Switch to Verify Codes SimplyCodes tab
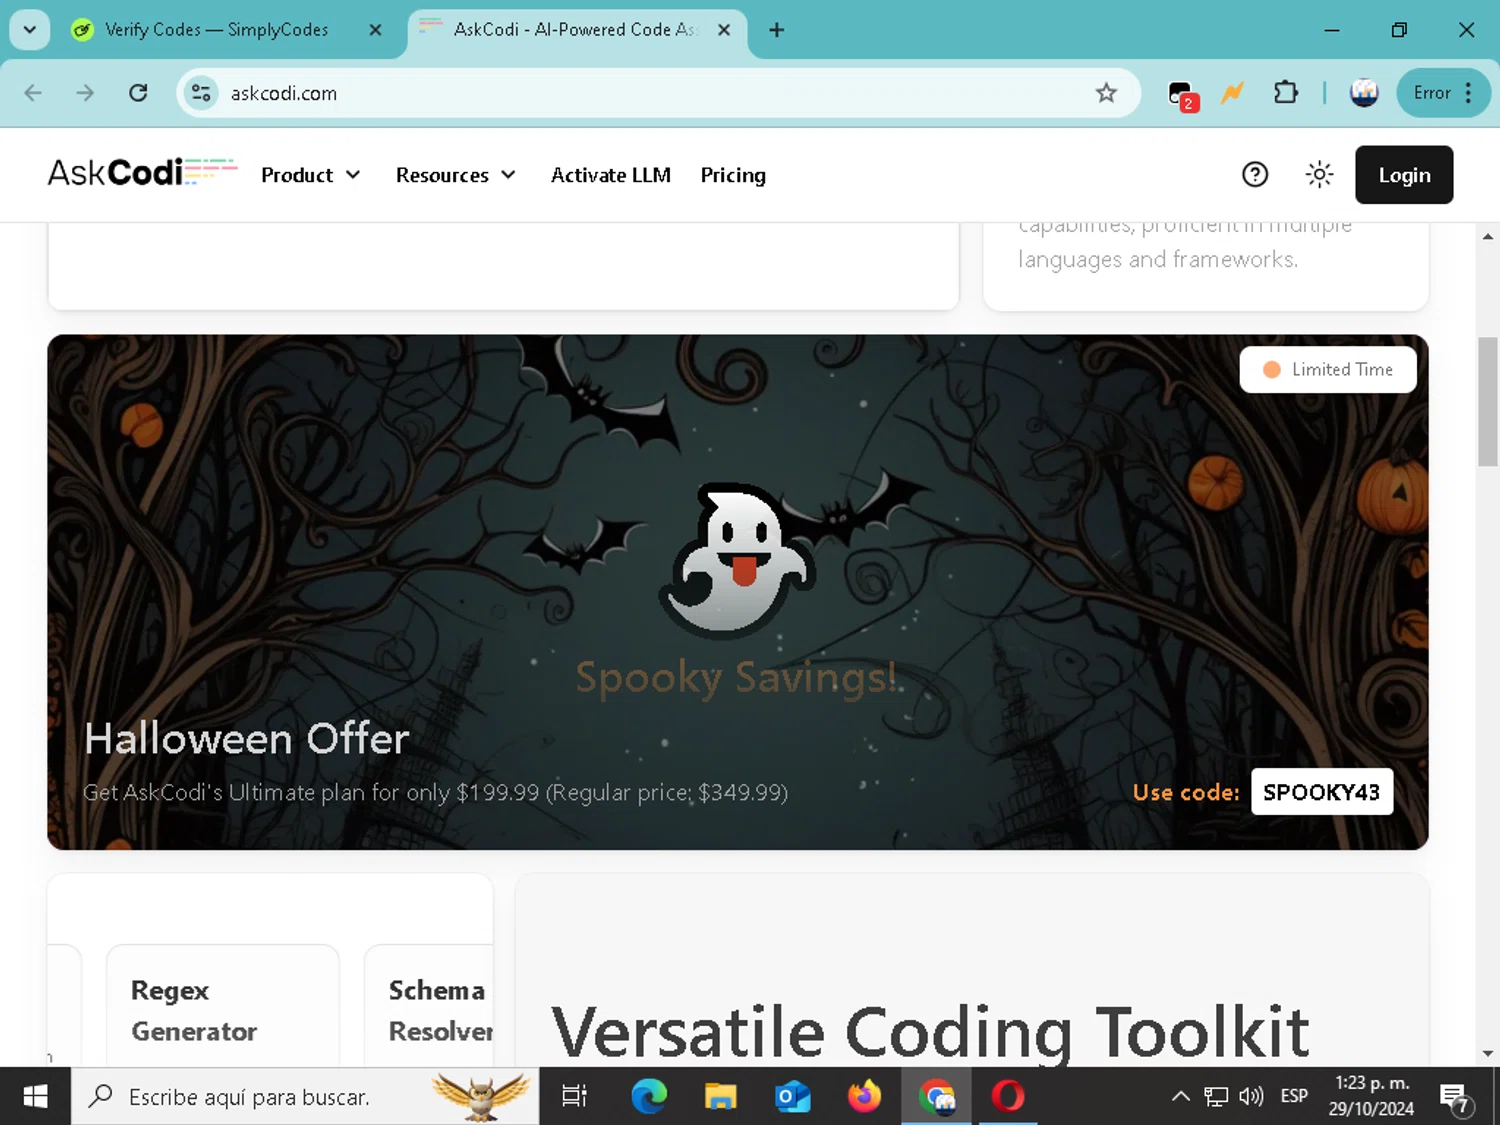The height and width of the screenshot is (1125, 1500). [x=216, y=30]
